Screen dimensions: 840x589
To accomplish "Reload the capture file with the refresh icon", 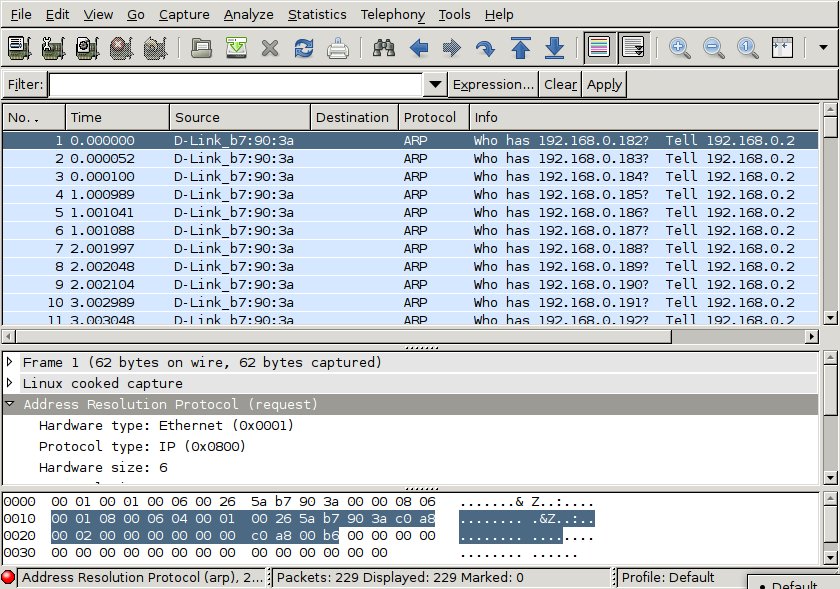I will coord(304,48).
